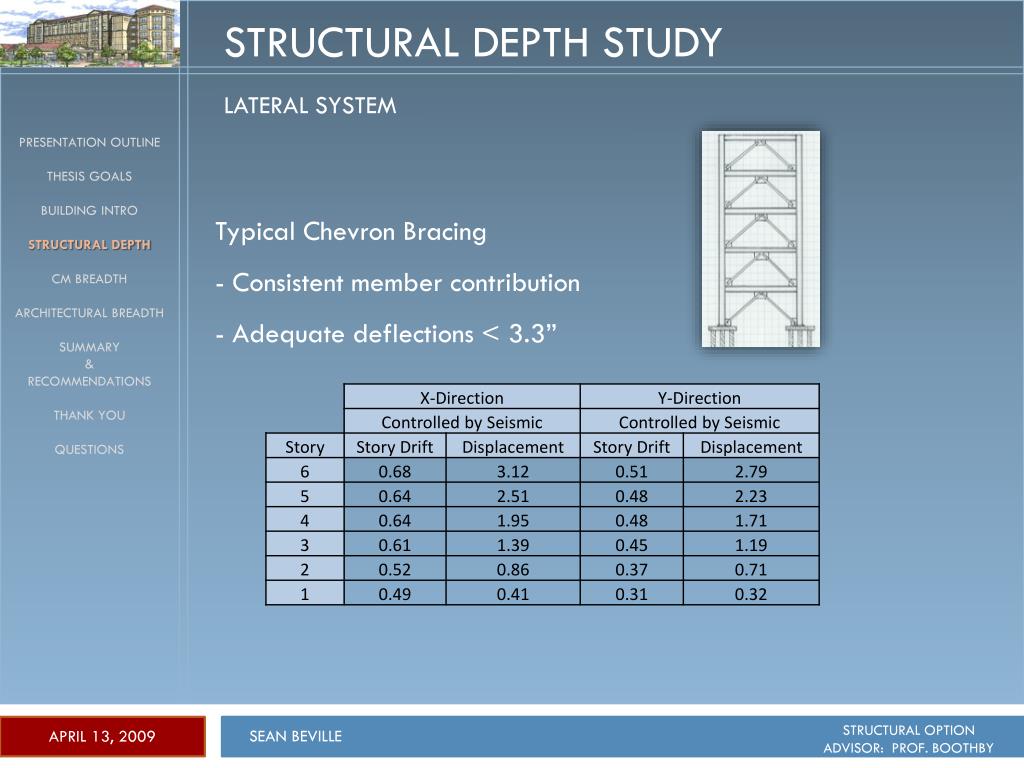
Task: Click Y story drift value 0.51
Action: point(632,471)
